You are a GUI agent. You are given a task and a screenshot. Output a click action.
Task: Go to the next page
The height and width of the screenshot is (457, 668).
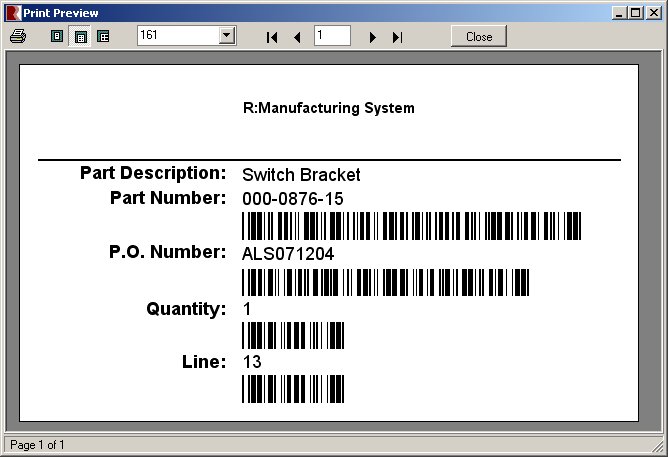click(373, 37)
